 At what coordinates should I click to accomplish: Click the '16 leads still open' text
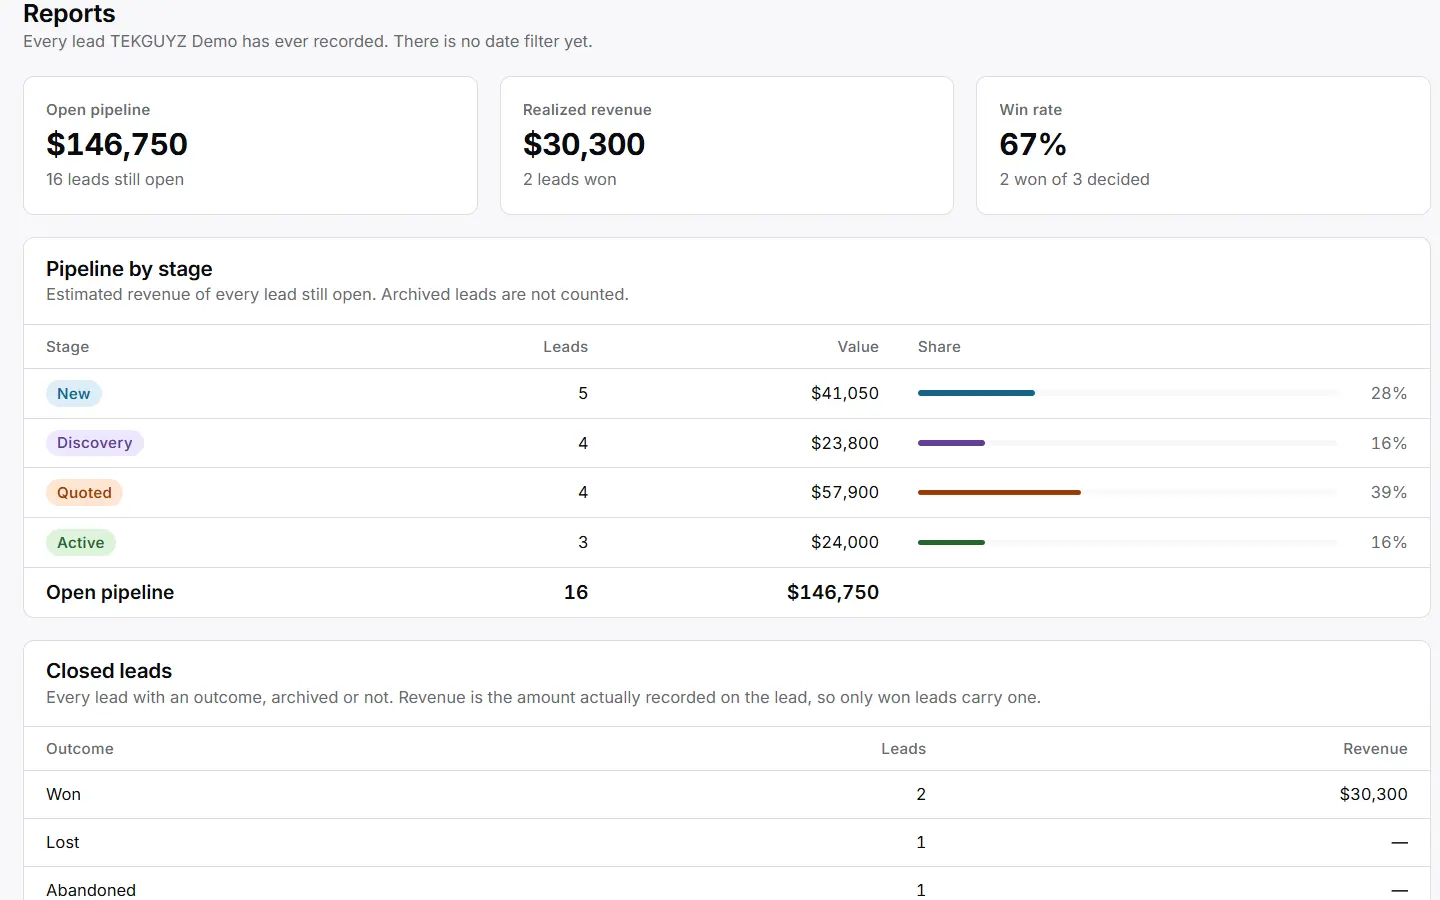(115, 179)
